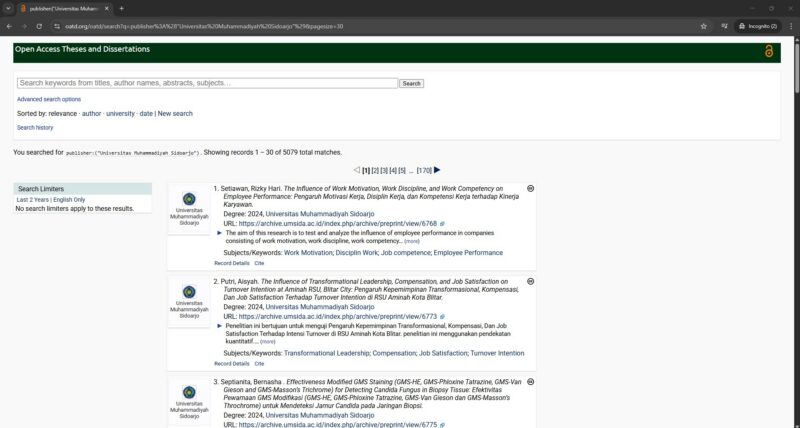Jump to page 170 of results
Viewport: 800px width, 428px height.
424,171
